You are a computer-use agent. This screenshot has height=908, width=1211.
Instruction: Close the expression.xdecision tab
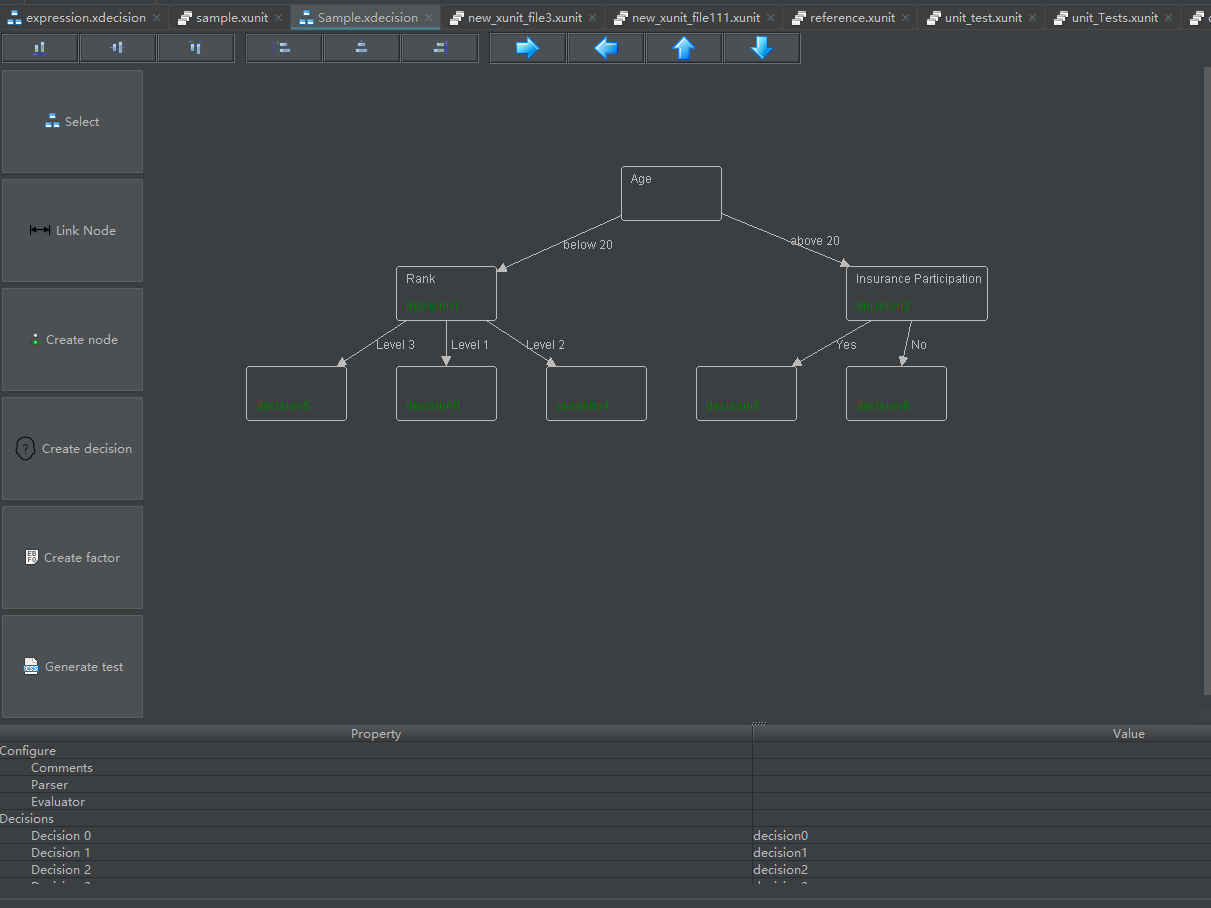(157, 18)
